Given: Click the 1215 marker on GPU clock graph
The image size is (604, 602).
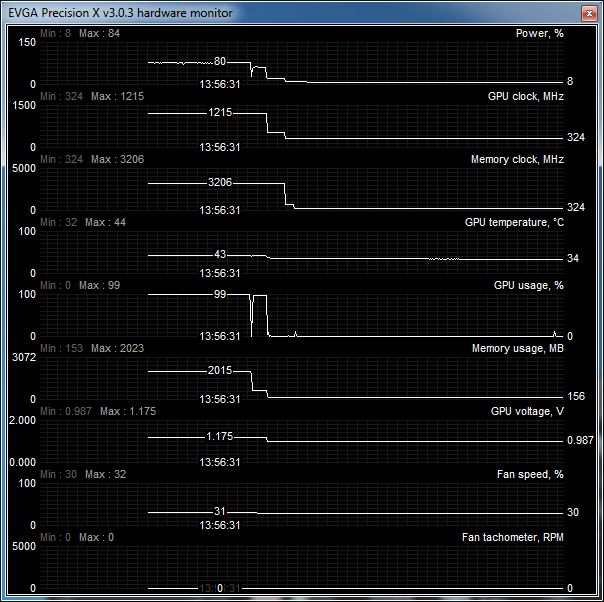Looking at the screenshot, I should coord(220,113).
